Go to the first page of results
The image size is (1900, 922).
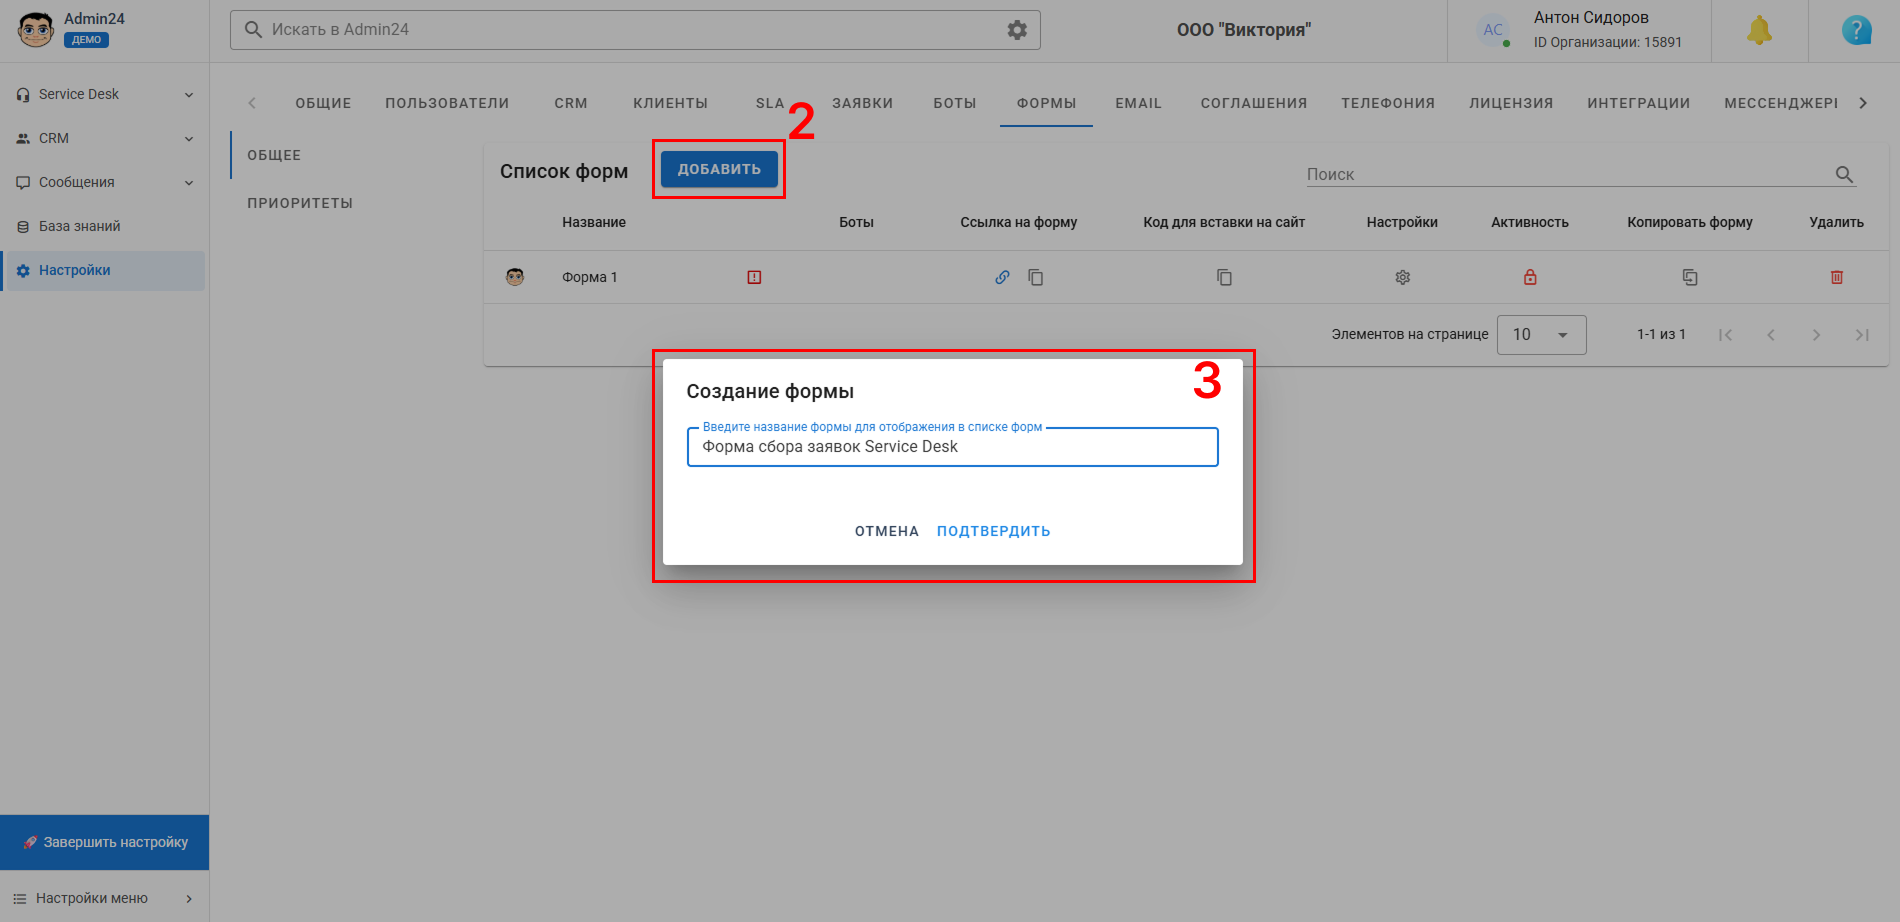[x=1725, y=335]
